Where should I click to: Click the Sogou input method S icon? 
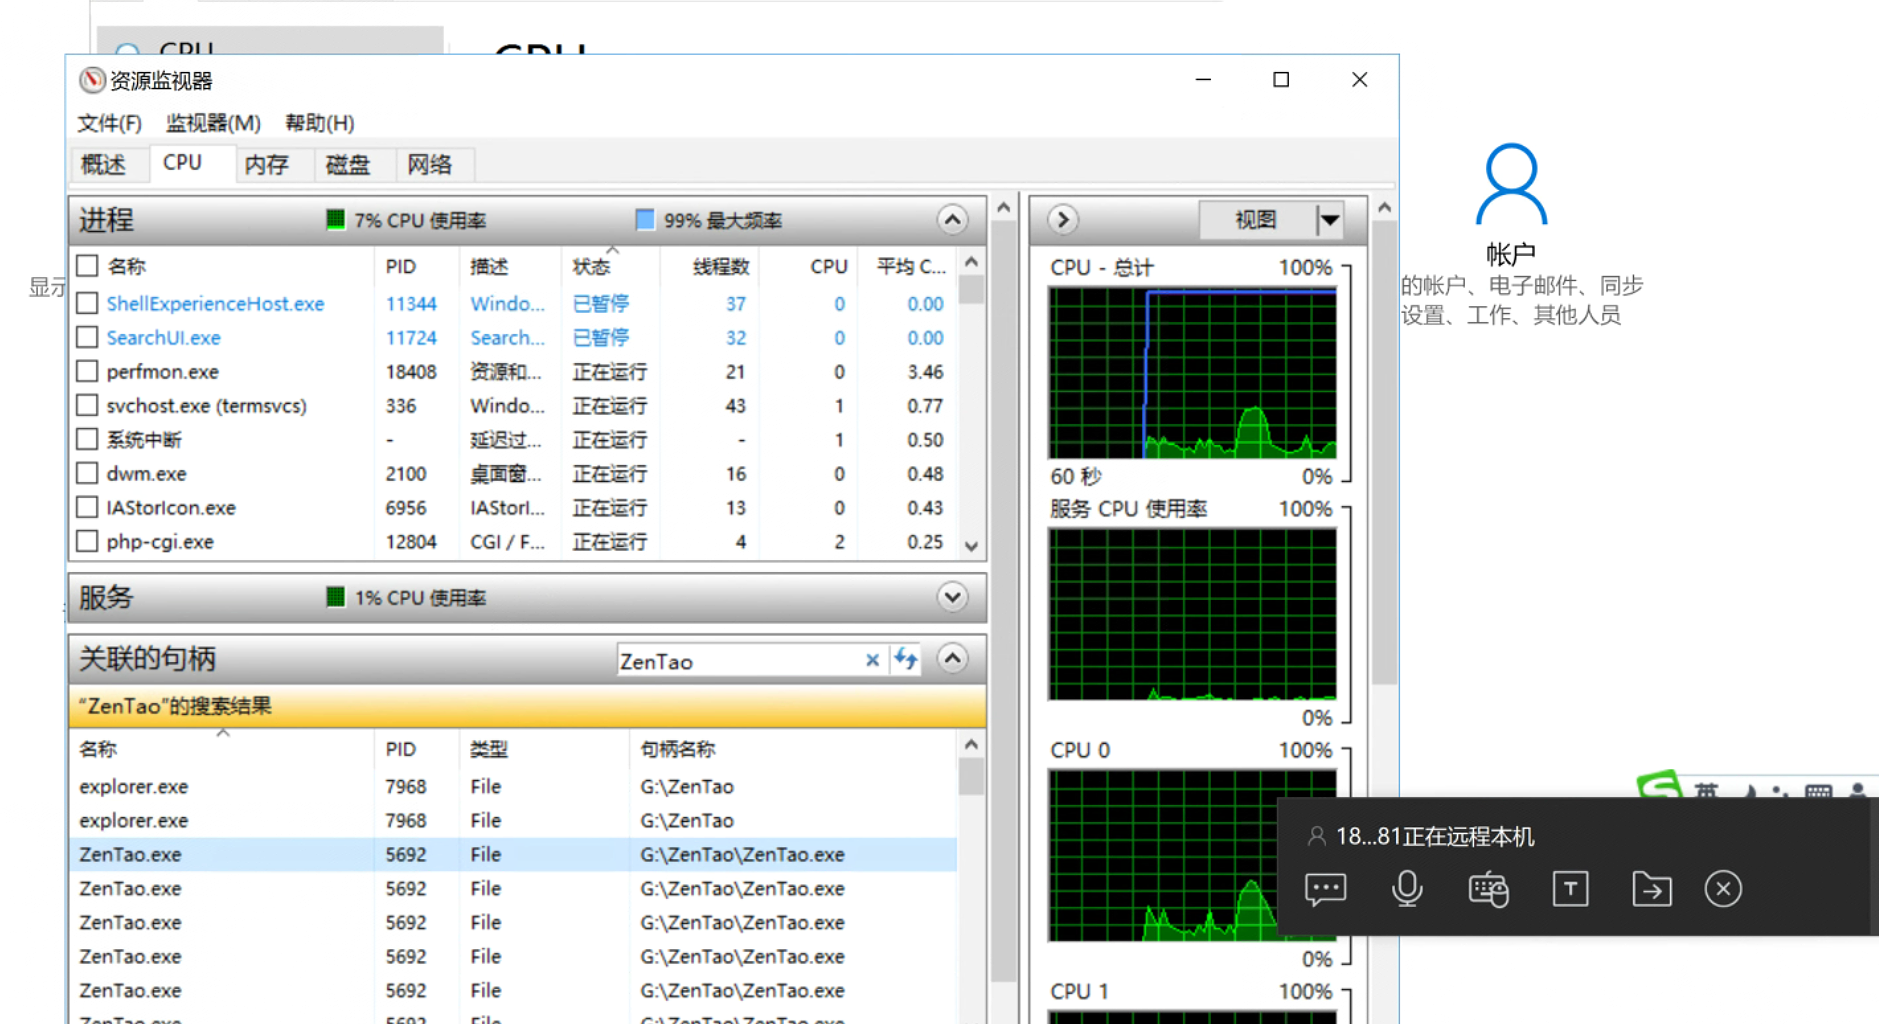[x=1660, y=784]
